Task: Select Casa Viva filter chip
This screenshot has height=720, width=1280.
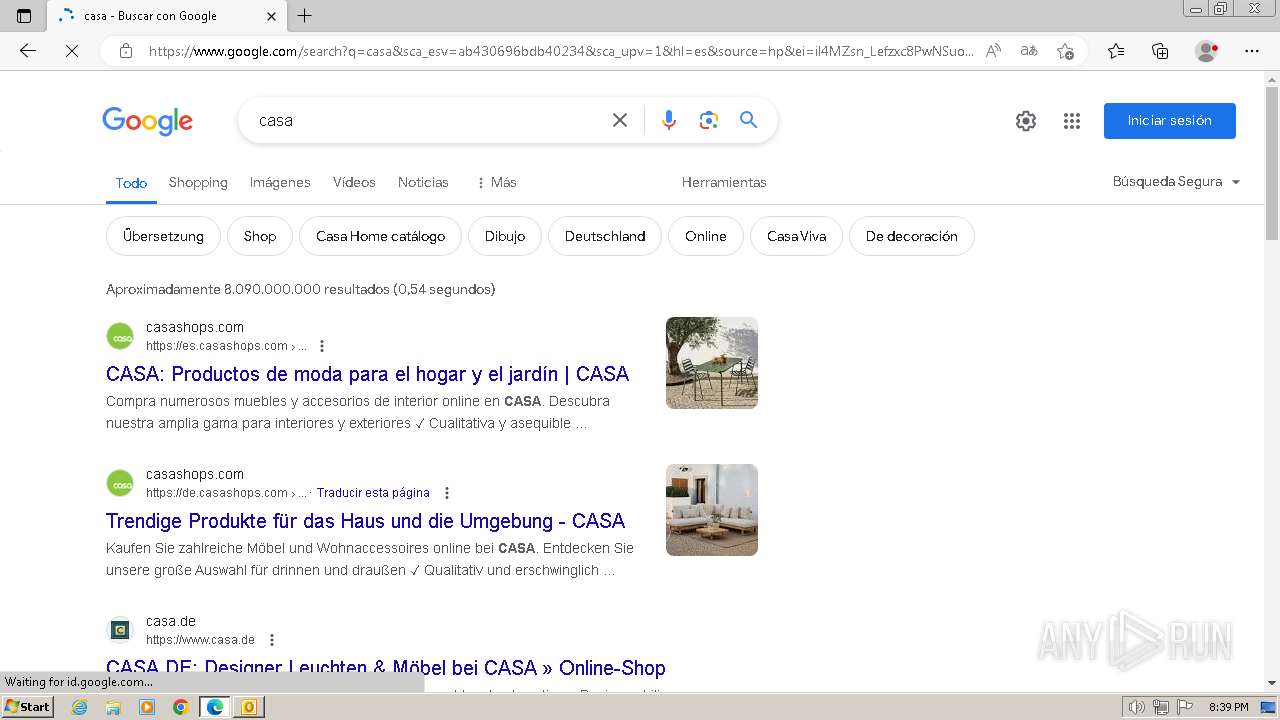Action: coord(796,236)
